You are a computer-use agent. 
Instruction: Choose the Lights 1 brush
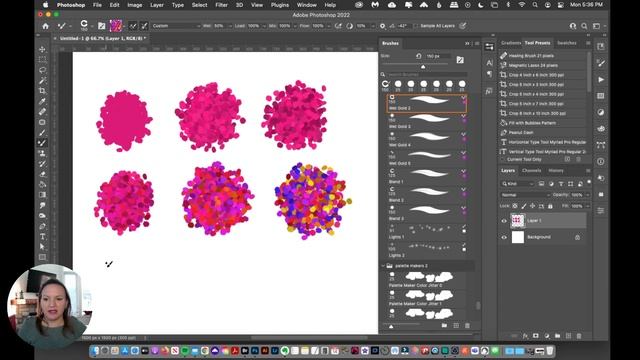[427, 231]
